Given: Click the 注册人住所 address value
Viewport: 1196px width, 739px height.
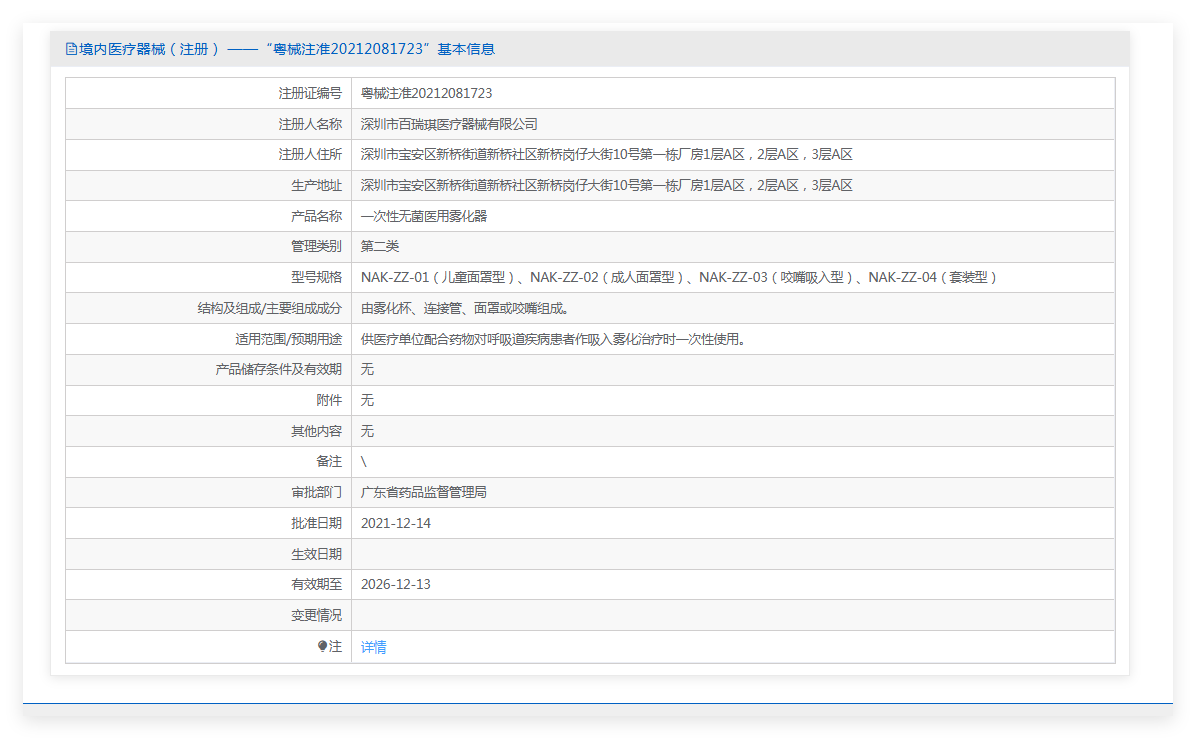Looking at the screenshot, I should (606, 155).
